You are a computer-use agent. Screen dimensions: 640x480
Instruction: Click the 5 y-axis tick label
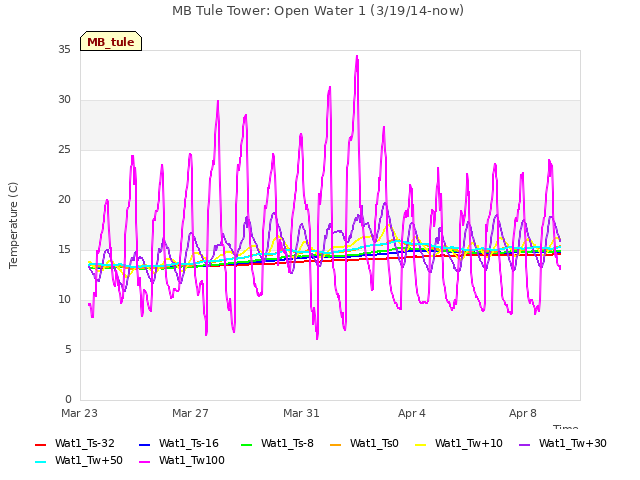click(68, 350)
